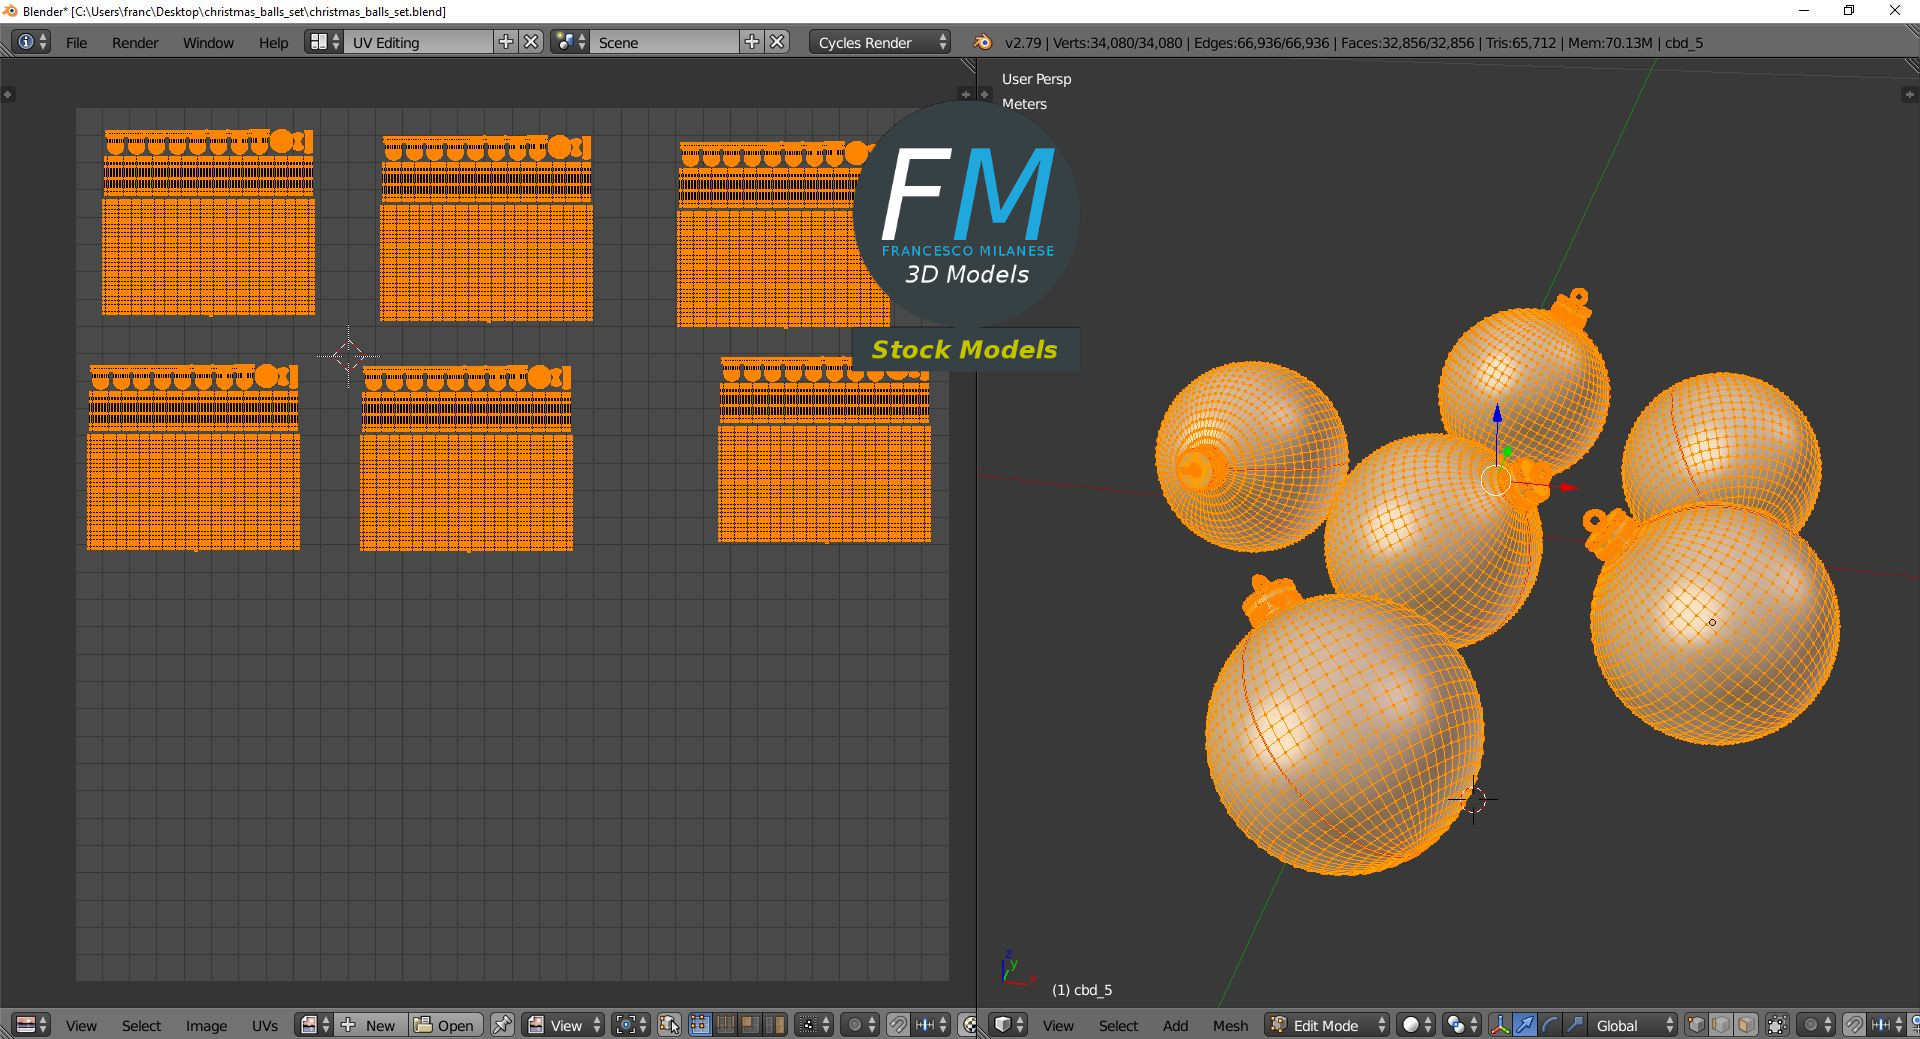Expand 3D viewport properties region plus
Screen dimensions: 1920x1039
(1908, 94)
